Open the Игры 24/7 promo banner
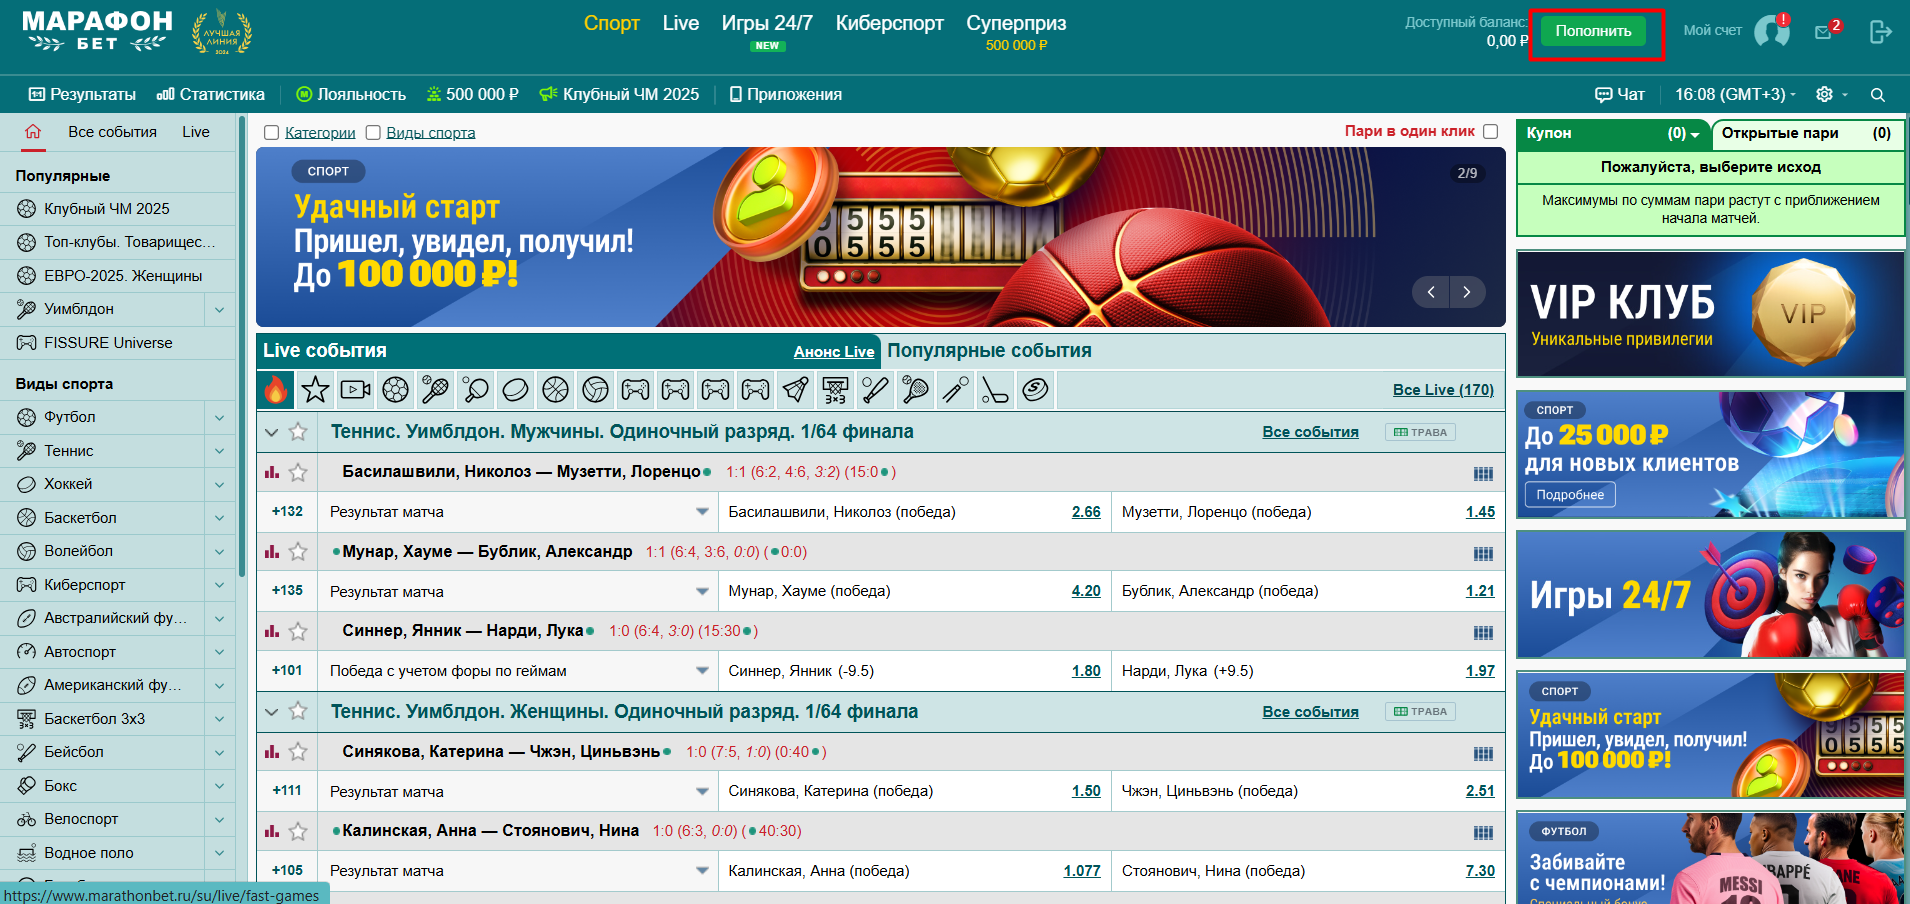The image size is (1910, 904). click(x=1710, y=594)
